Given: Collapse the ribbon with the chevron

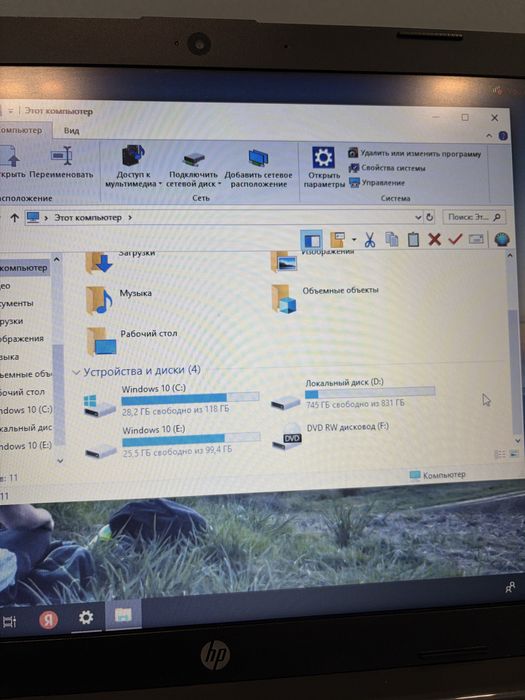Looking at the screenshot, I should tap(489, 136).
